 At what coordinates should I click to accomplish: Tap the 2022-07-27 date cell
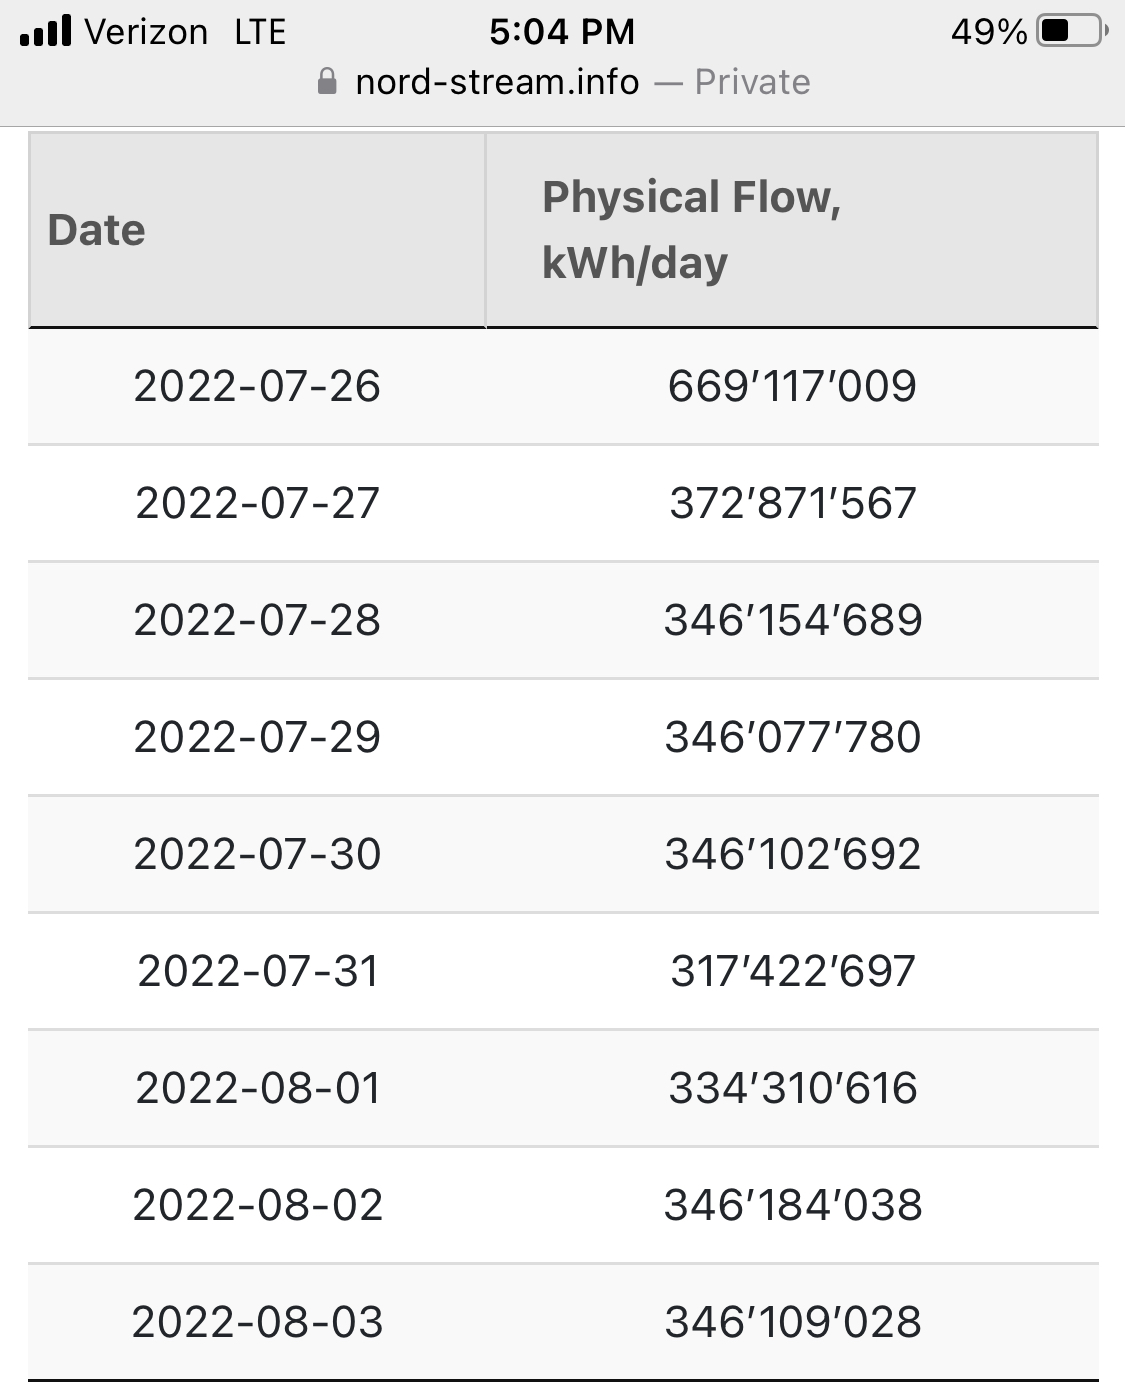tap(257, 503)
